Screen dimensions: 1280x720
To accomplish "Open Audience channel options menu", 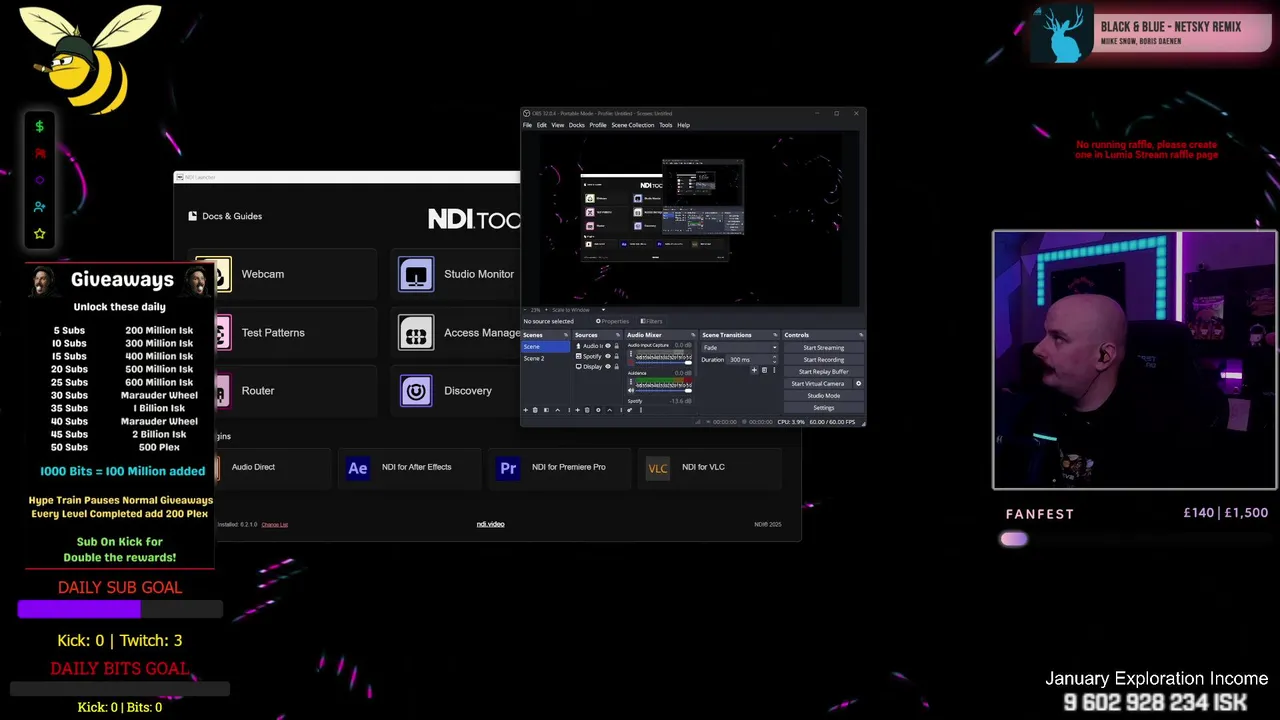I will 631,381.
